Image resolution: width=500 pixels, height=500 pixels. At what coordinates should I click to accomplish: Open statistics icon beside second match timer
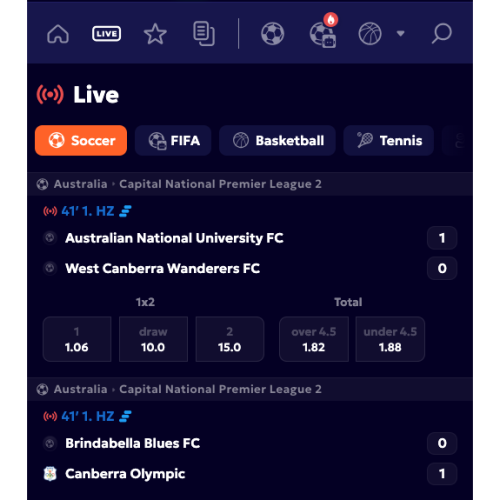[x=125, y=416]
